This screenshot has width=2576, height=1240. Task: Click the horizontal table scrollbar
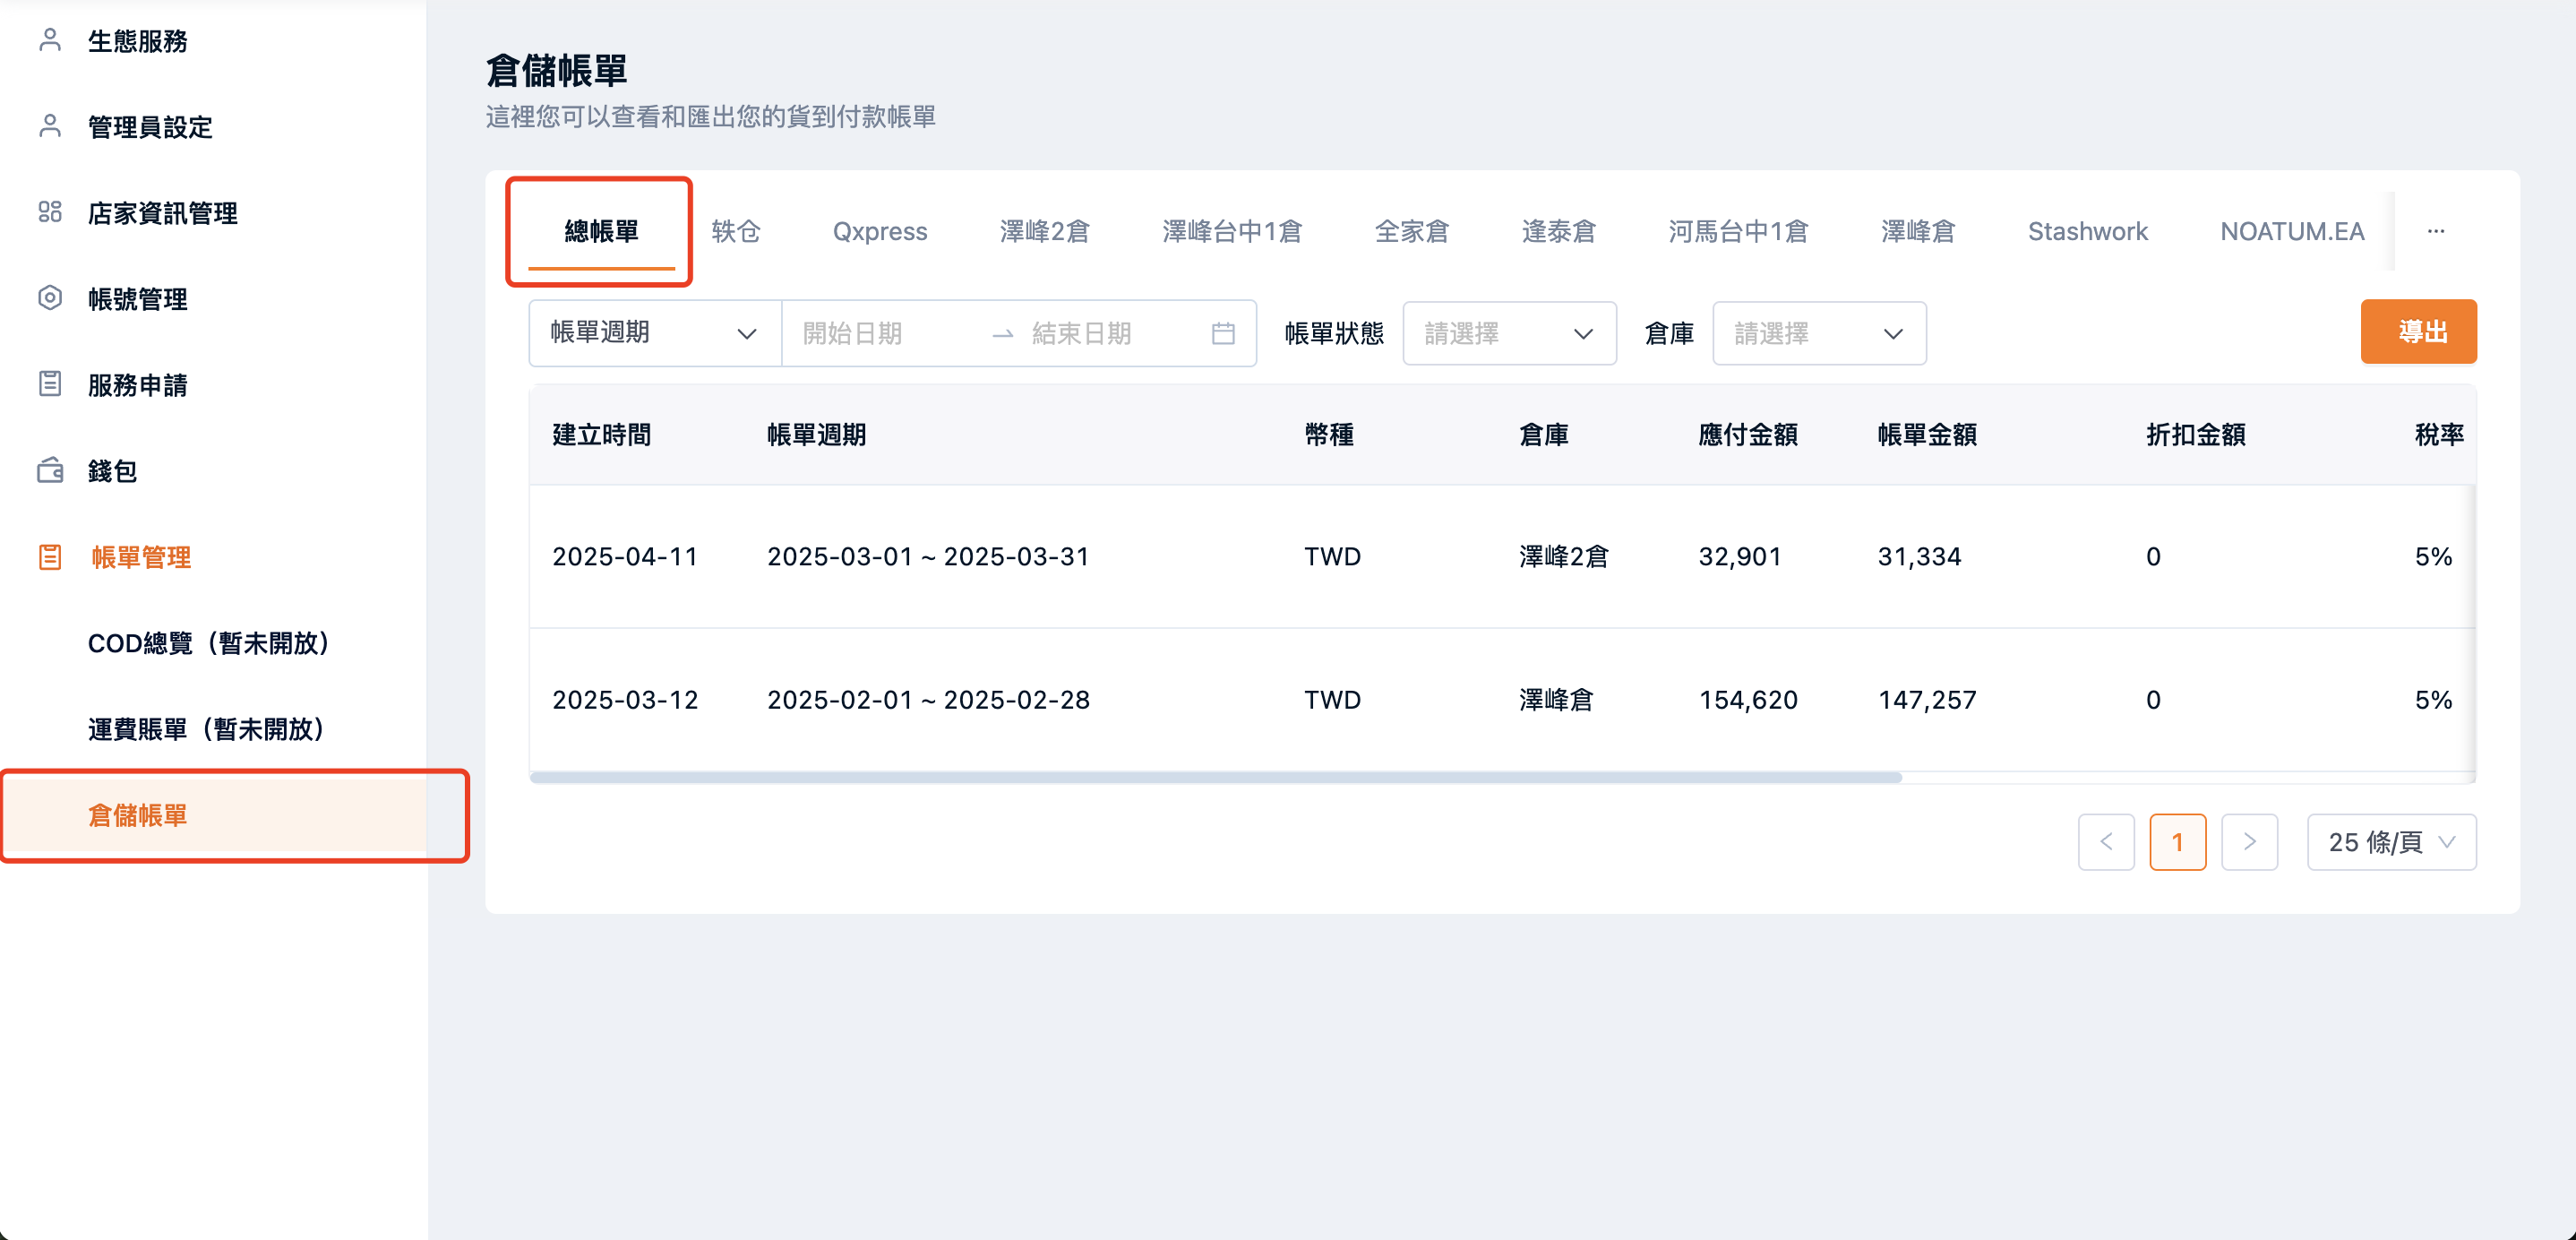(x=1215, y=777)
